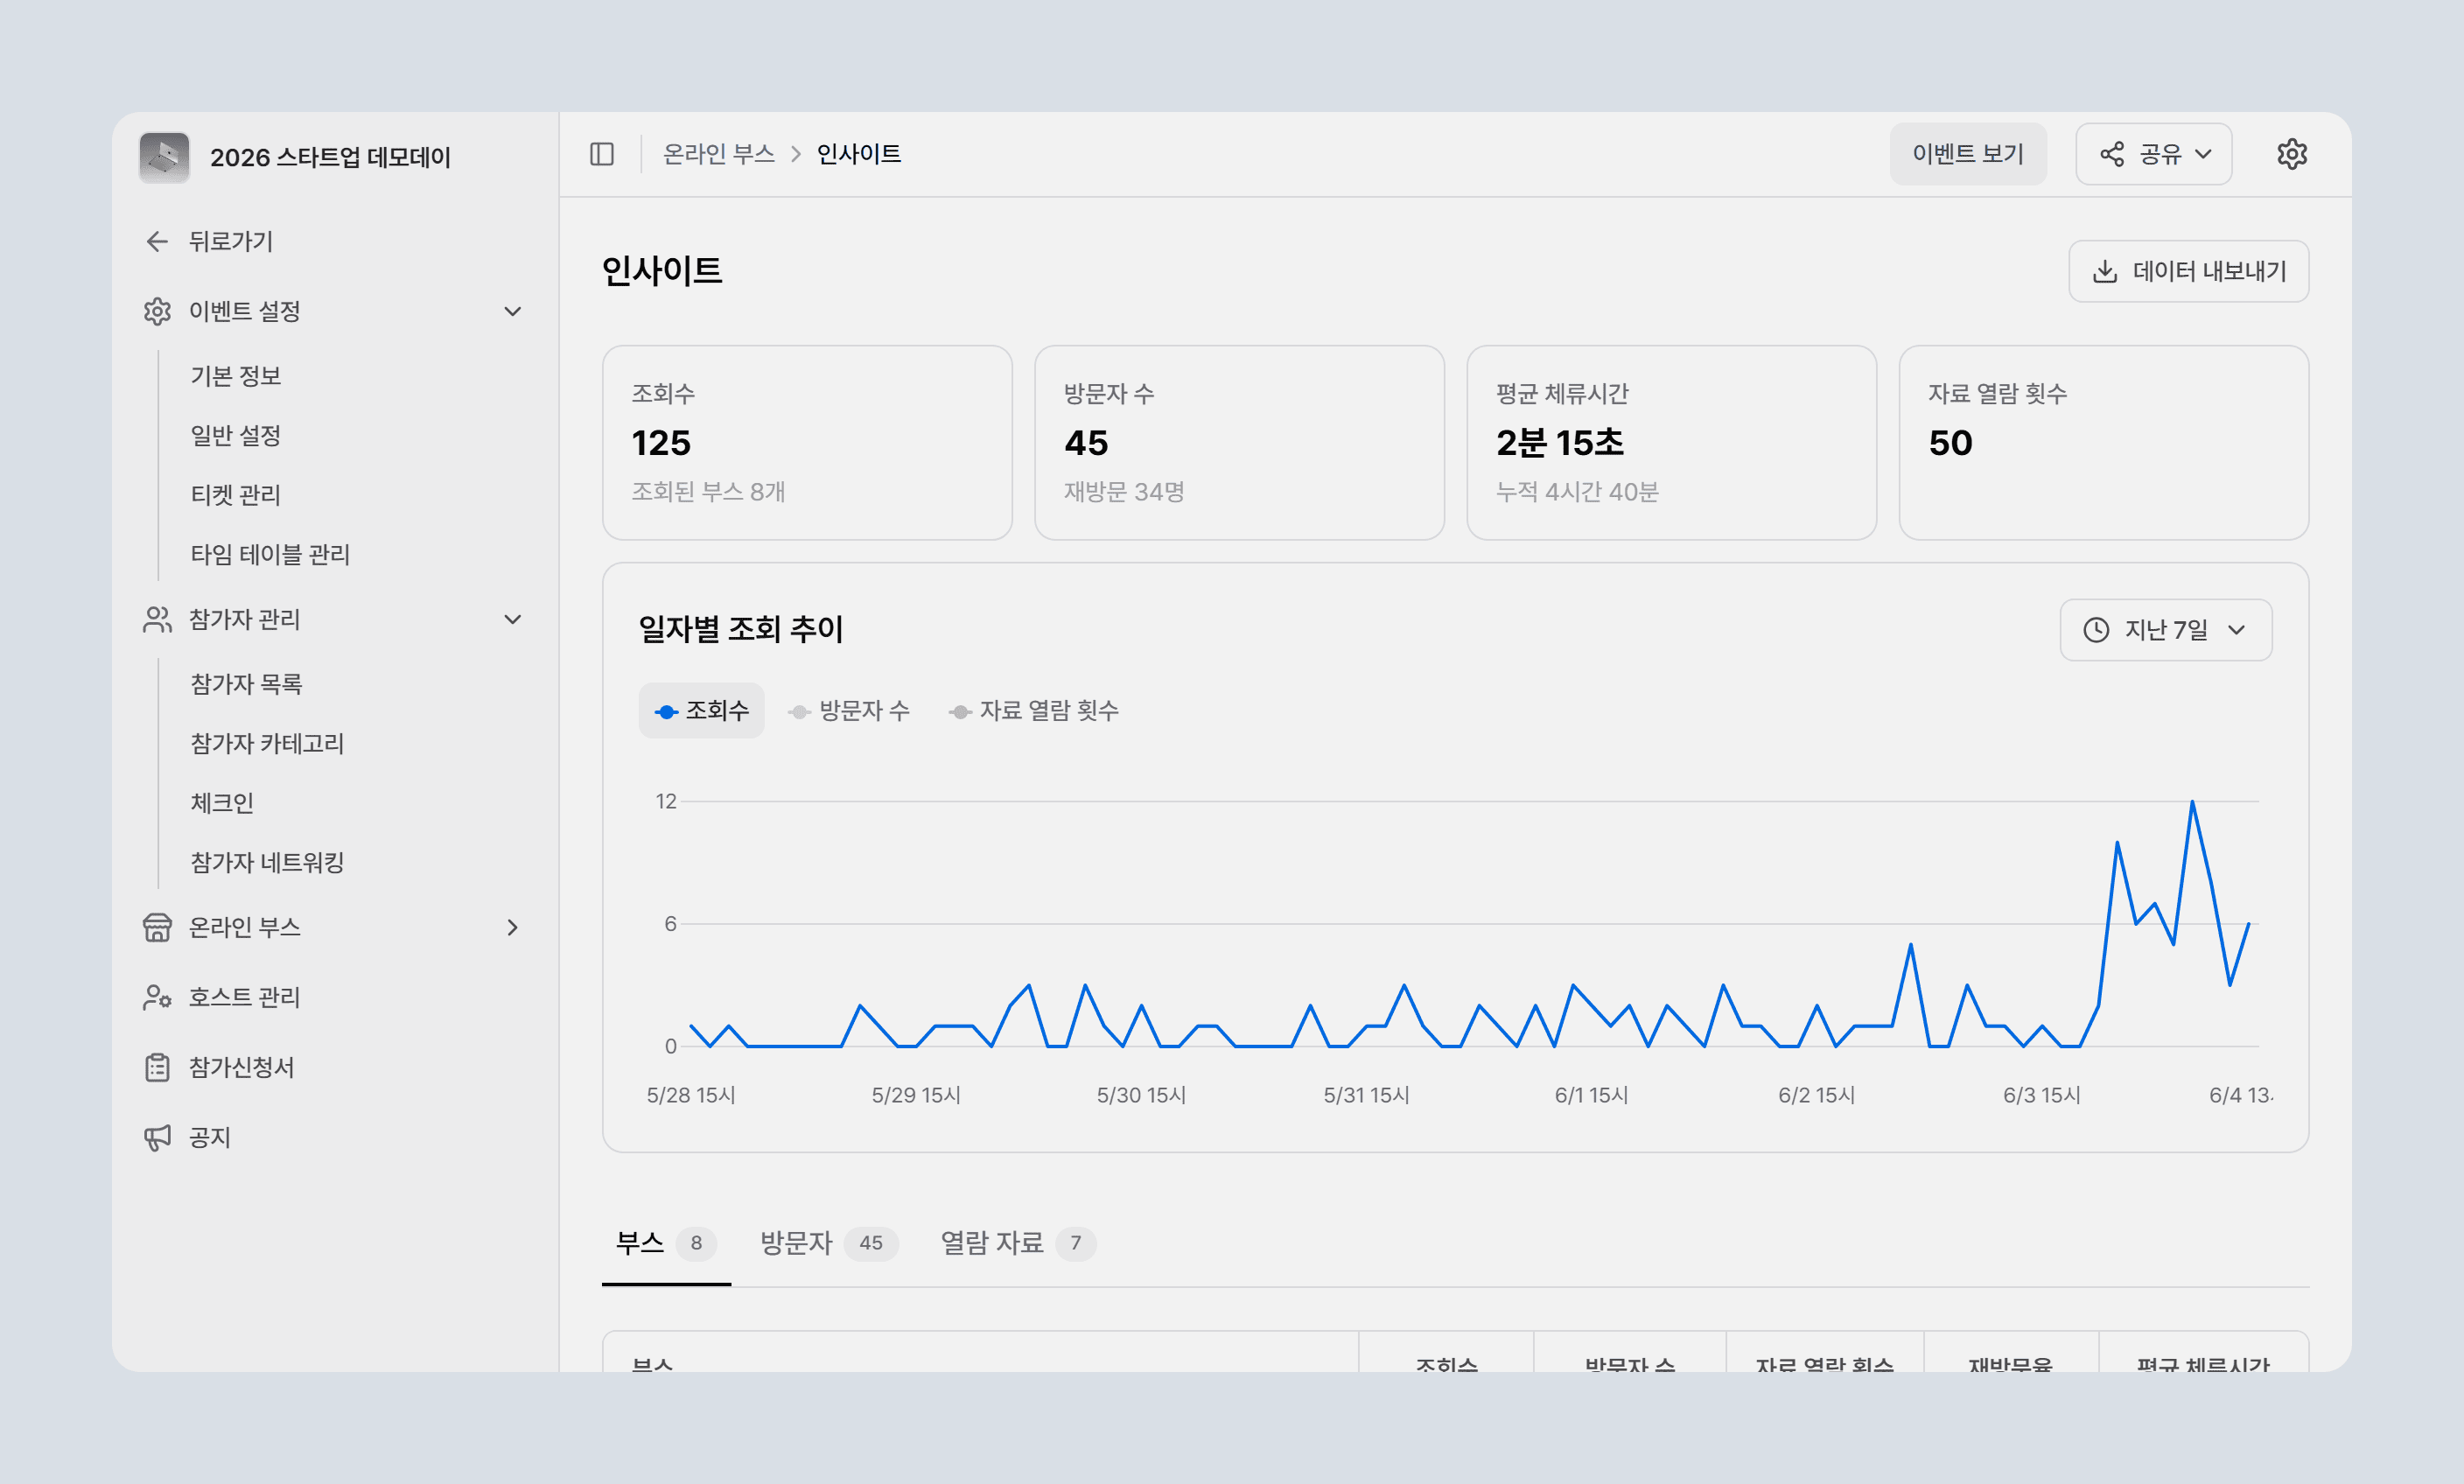This screenshot has width=2464, height=1484.
Task: Click the 참가자 관리 people icon
Action: point(157,620)
